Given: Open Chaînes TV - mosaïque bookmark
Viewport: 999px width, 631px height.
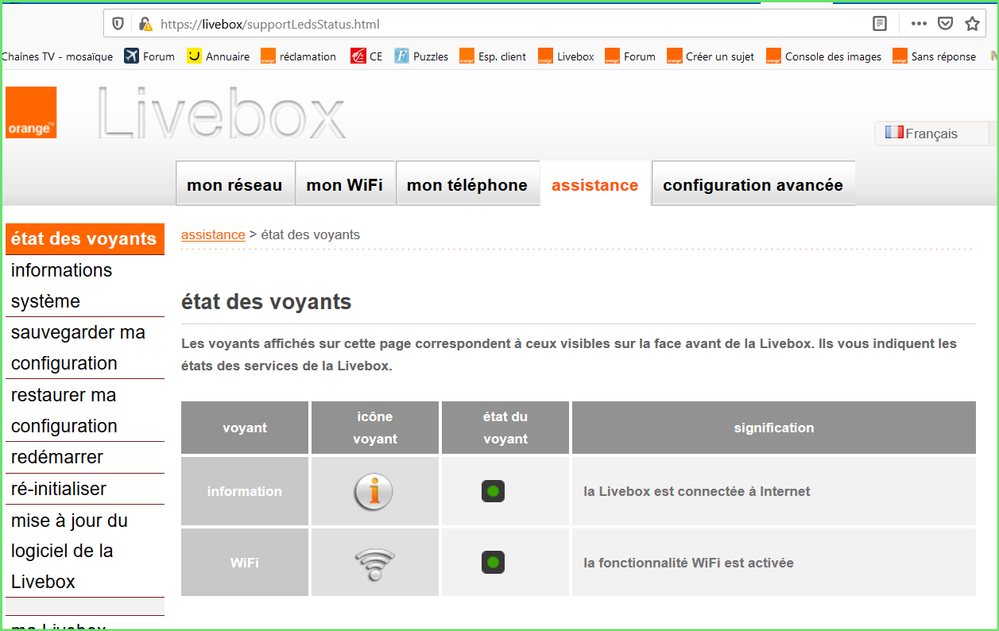Looking at the screenshot, I should click(57, 56).
